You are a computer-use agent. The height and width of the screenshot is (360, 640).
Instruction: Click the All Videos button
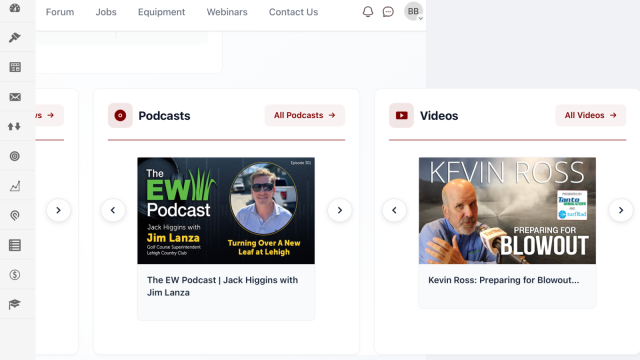tap(591, 116)
